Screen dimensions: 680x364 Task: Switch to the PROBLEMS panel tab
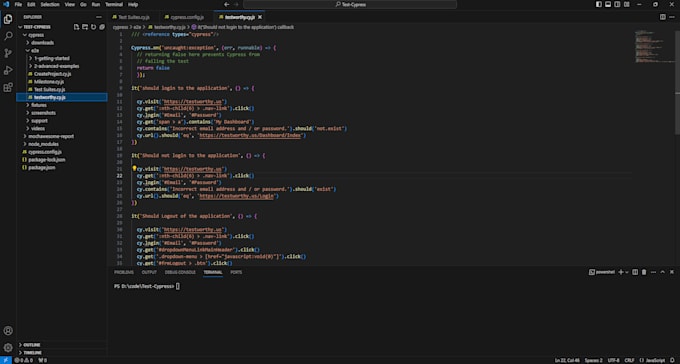[x=124, y=272]
